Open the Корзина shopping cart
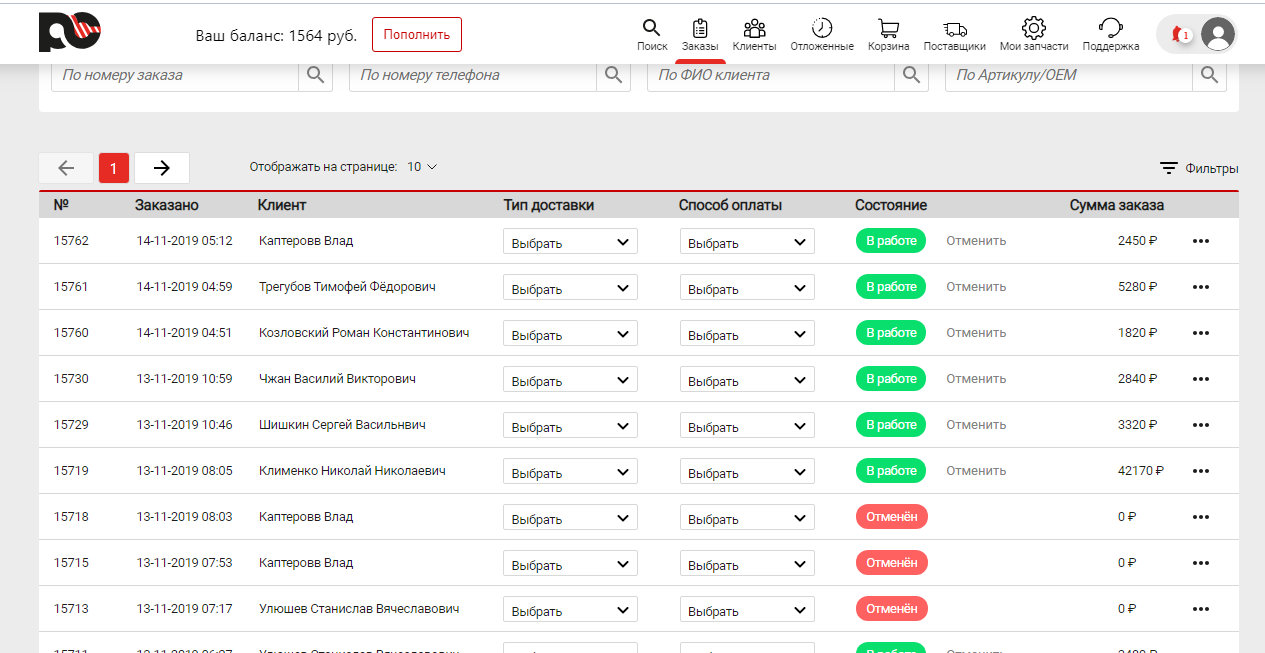The height and width of the screenshot is (653, 1265). pos(888,34)
